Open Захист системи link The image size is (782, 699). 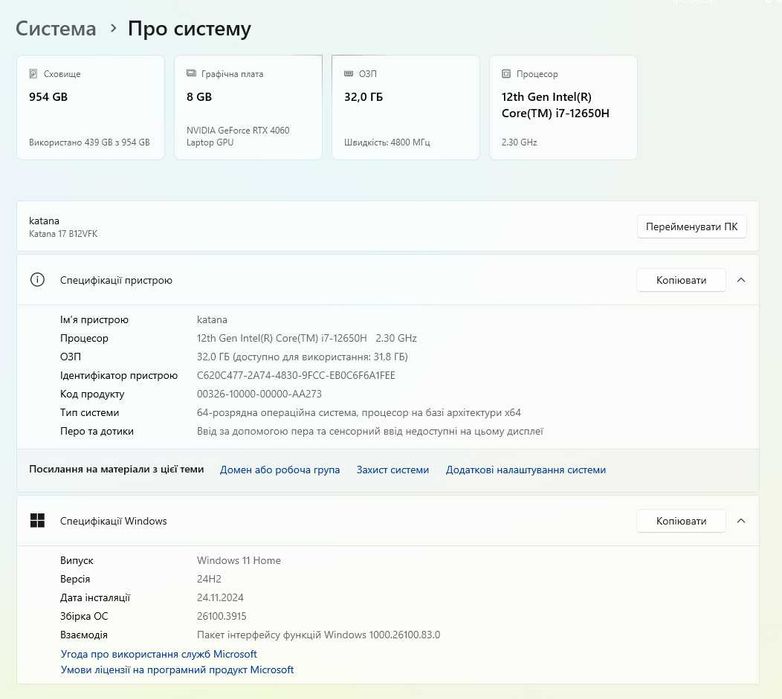pyautogui.click(x=393, y=470)
